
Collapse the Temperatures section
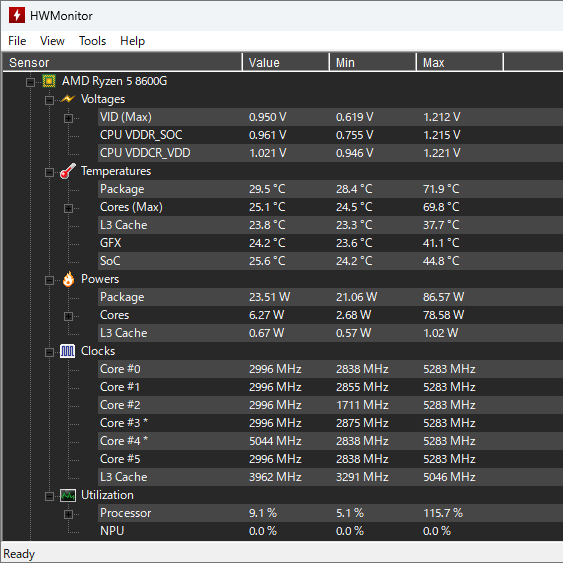click(49, 172)
